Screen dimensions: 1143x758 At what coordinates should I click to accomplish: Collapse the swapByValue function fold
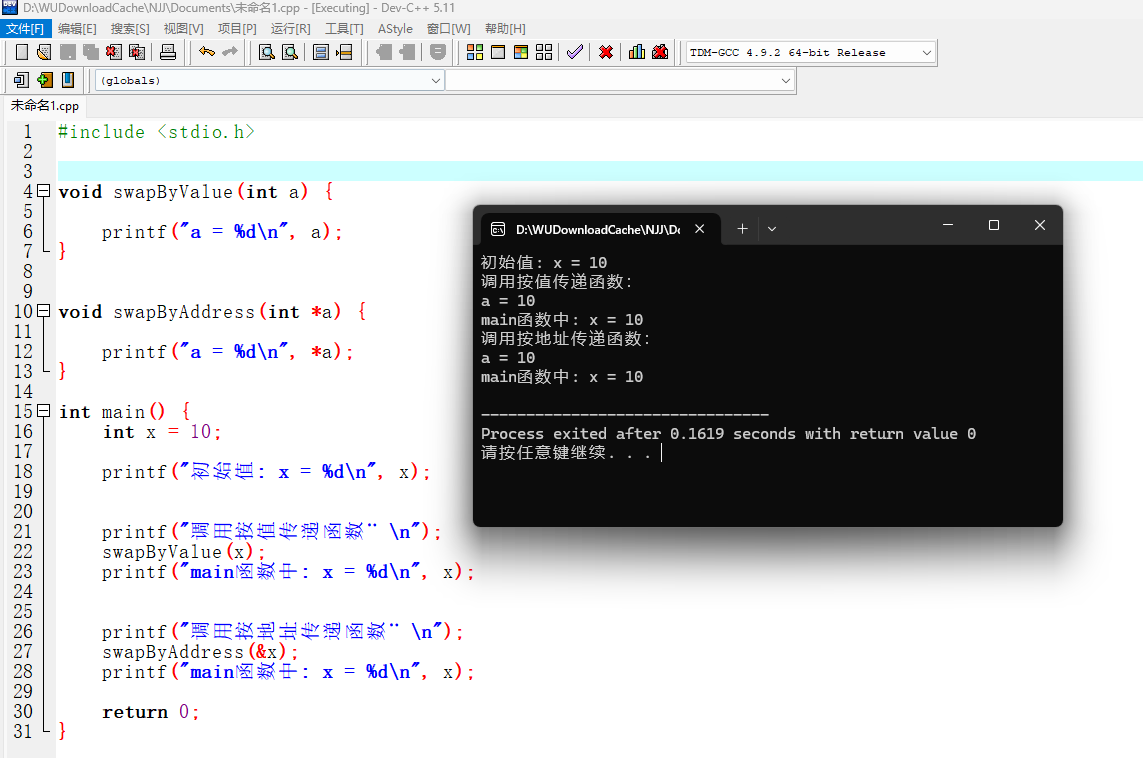click(44, 191)
